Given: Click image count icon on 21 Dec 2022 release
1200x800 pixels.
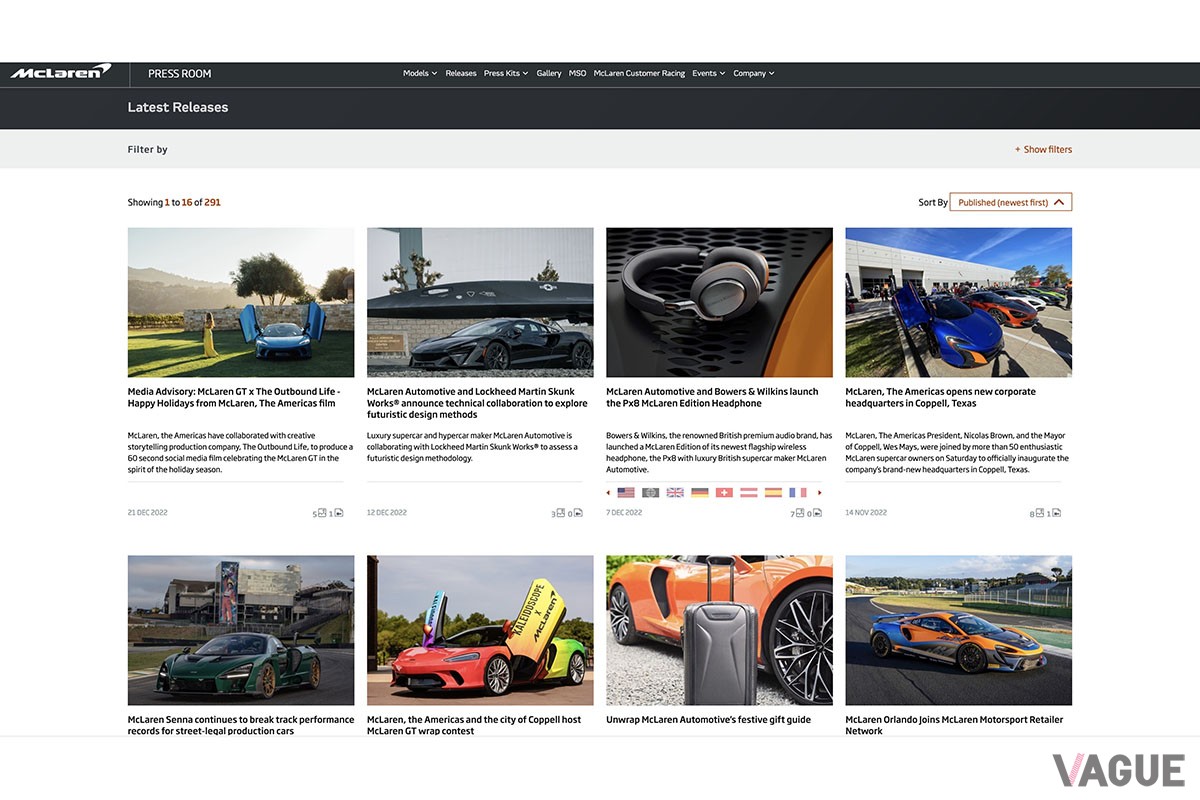Looking at the screenshot, I should (x=322, y=513).
